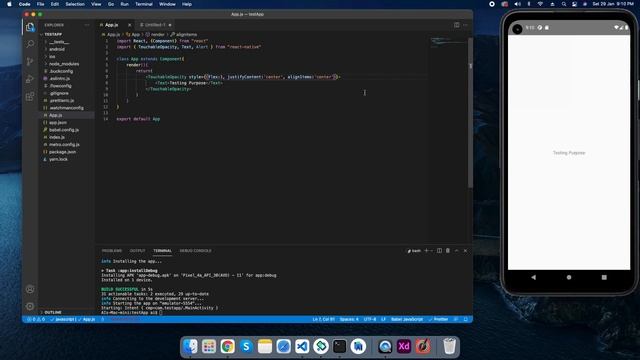The height and width of the screenshot is (360, 640).
Task: Switch to the Debug Console tab
Action: pyautogui.click(x=196, y=251)
